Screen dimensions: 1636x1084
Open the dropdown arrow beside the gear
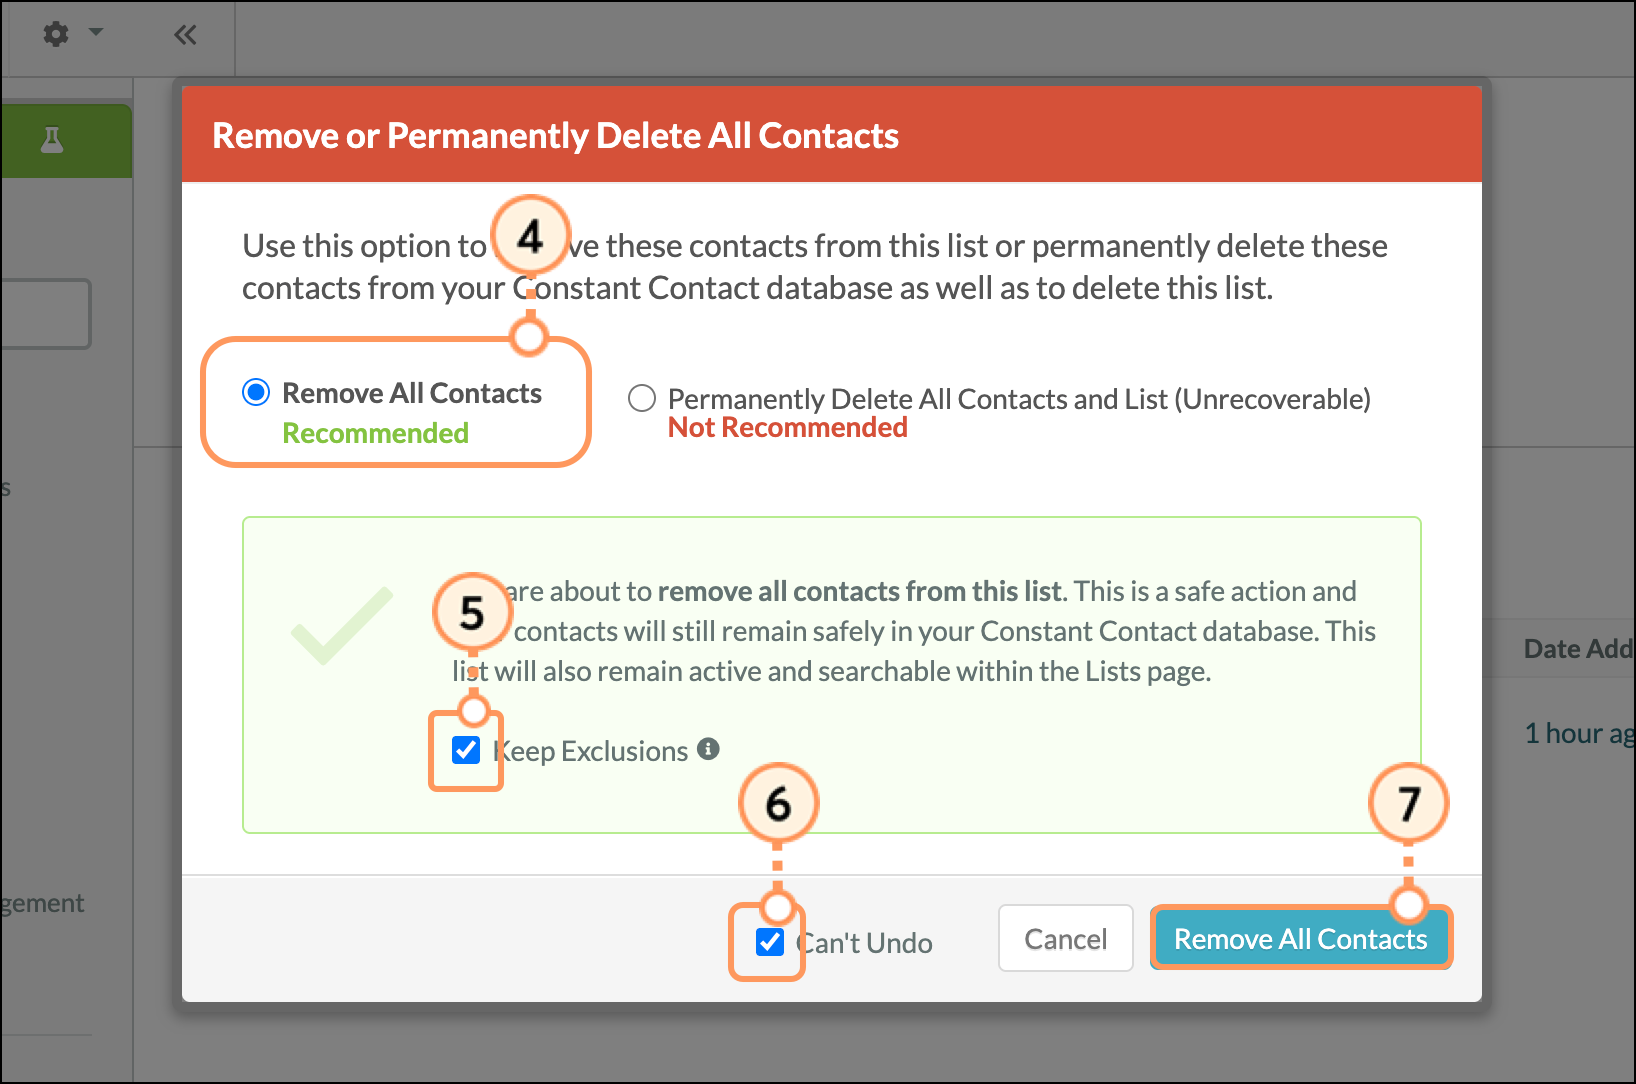pyautogui.click(x=96, y=32)
